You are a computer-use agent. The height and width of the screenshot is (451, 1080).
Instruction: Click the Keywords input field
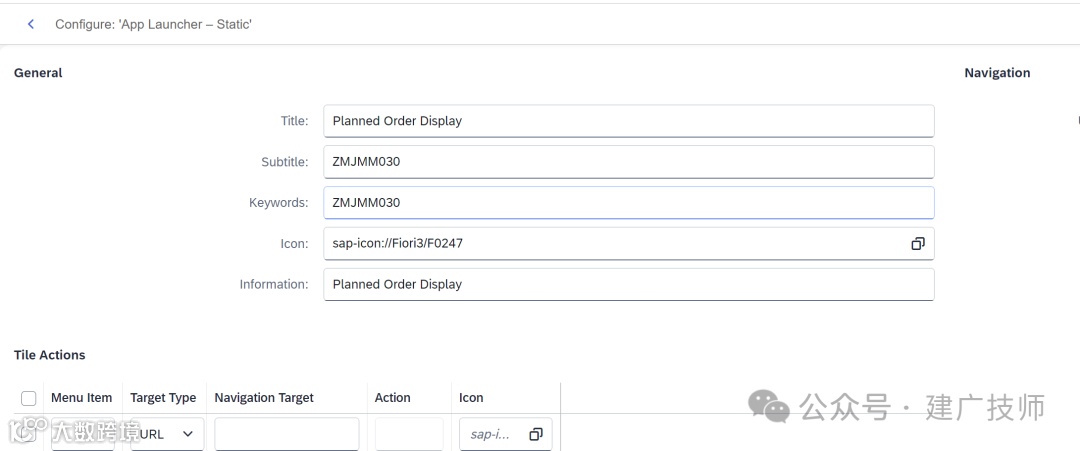[628, 202]
